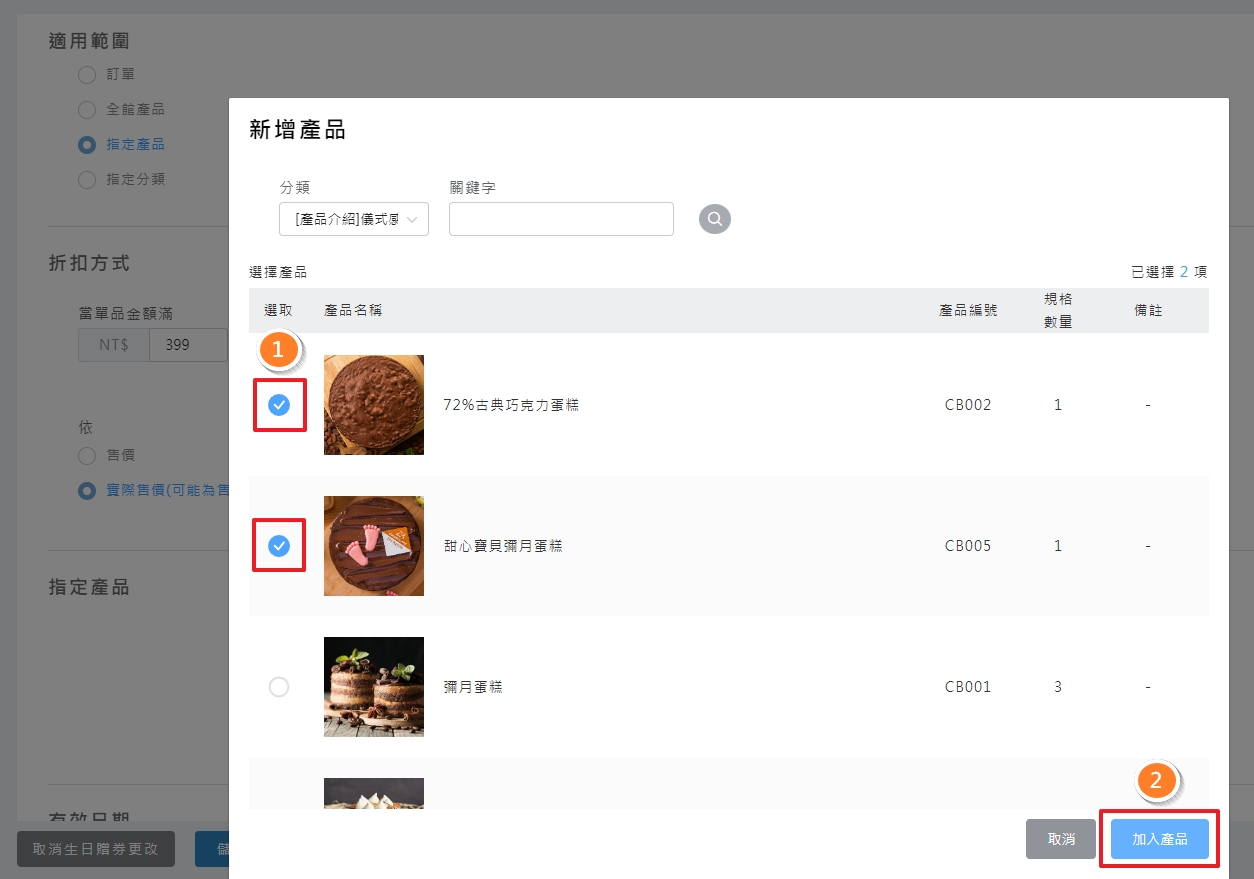Click the 甜心寶貝彌月蛋糕 product thumbnail

pos(373,546)
